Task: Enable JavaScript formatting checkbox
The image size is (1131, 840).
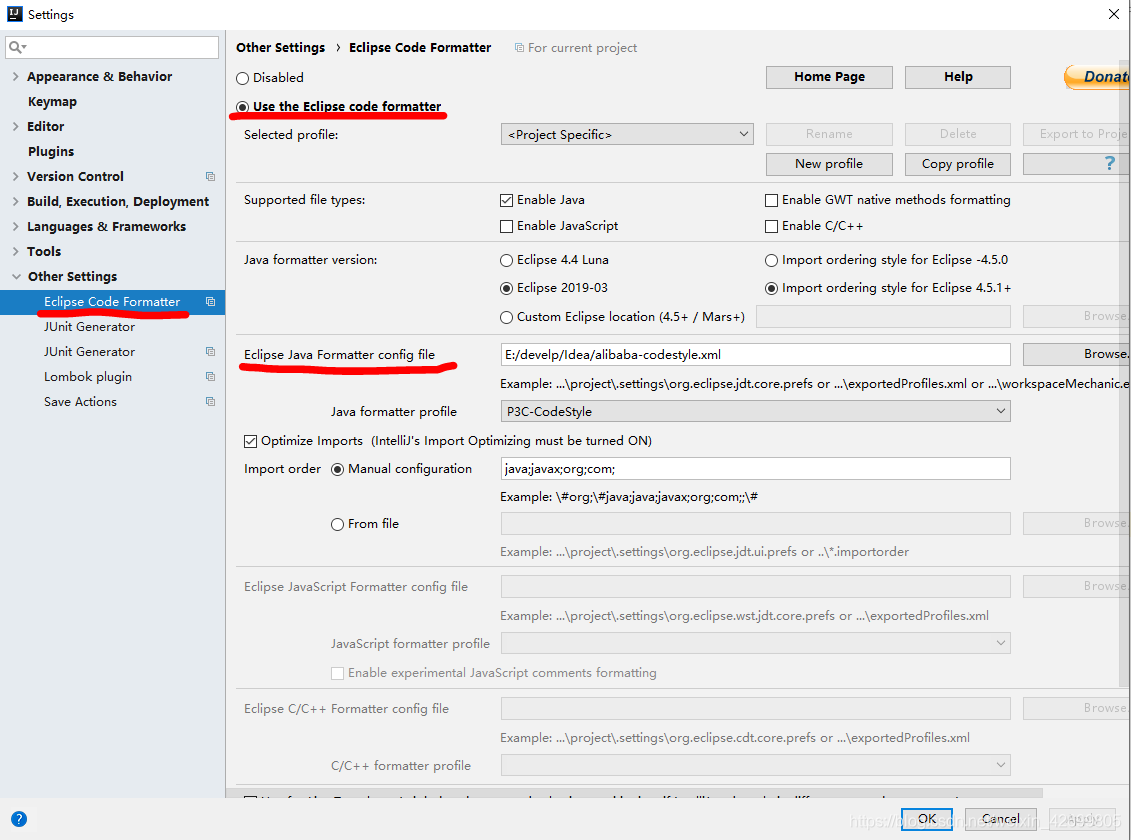Action: click(506, 226)
